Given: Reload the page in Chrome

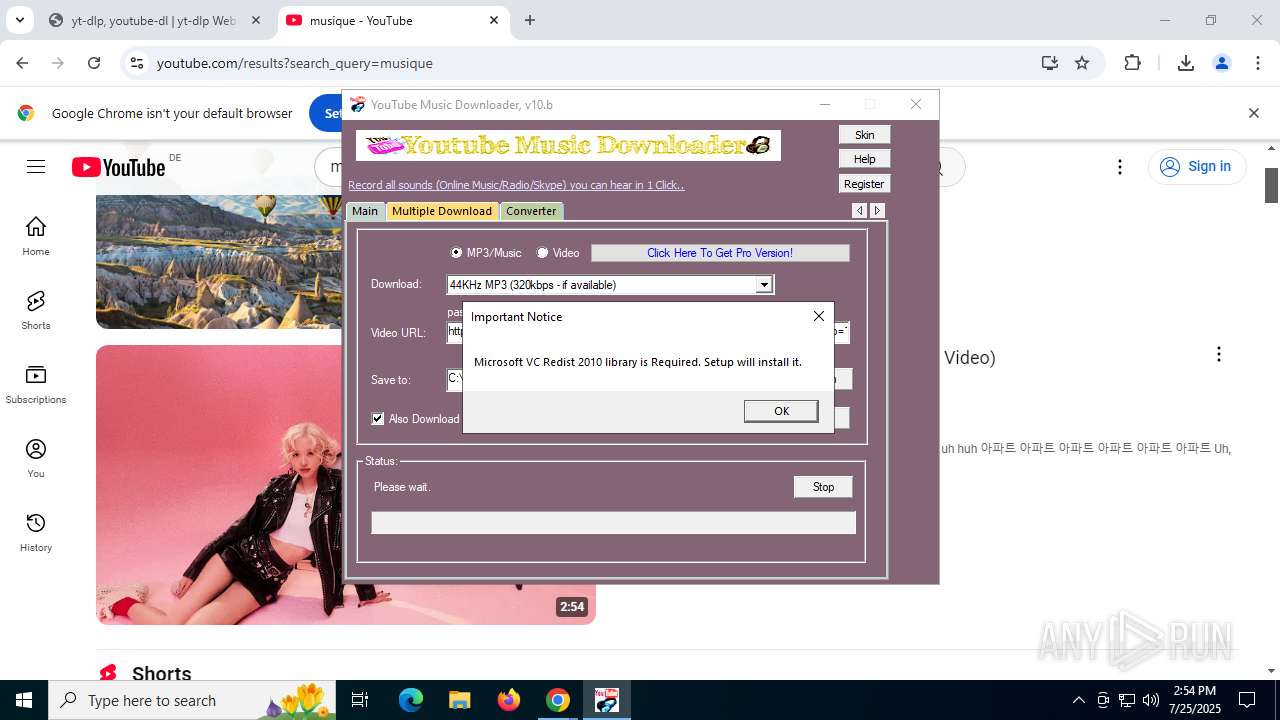Looking at the screenshot, I should tap(94, 63).
